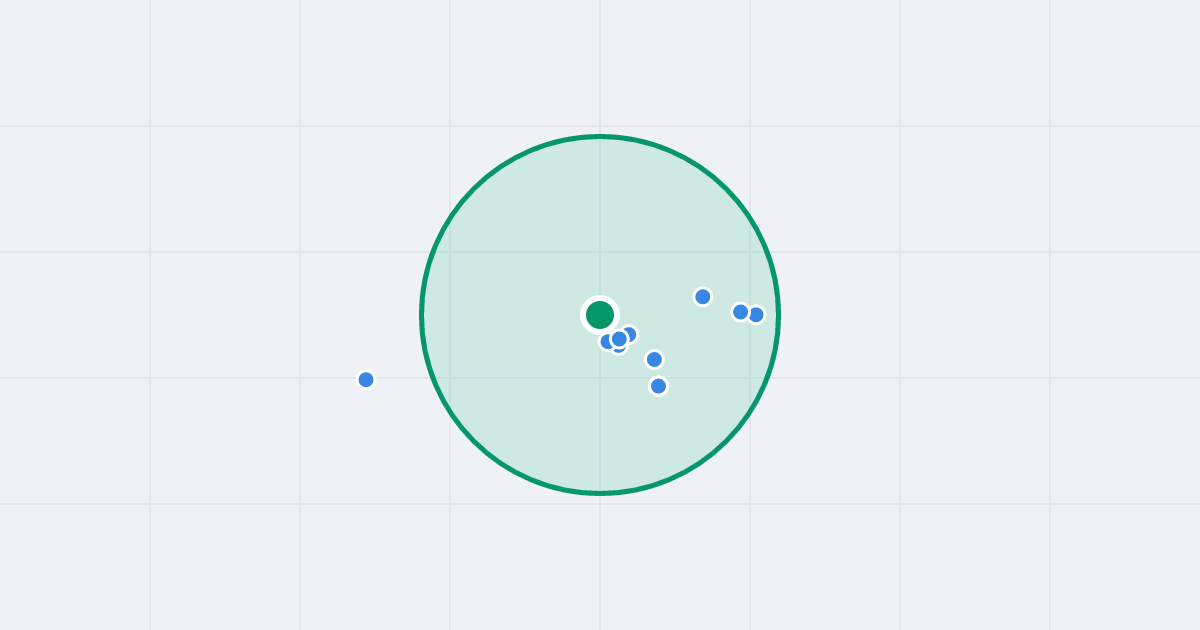Select the topmost blue dot inside the circle

pyautogui.click(x=703, y=297)
